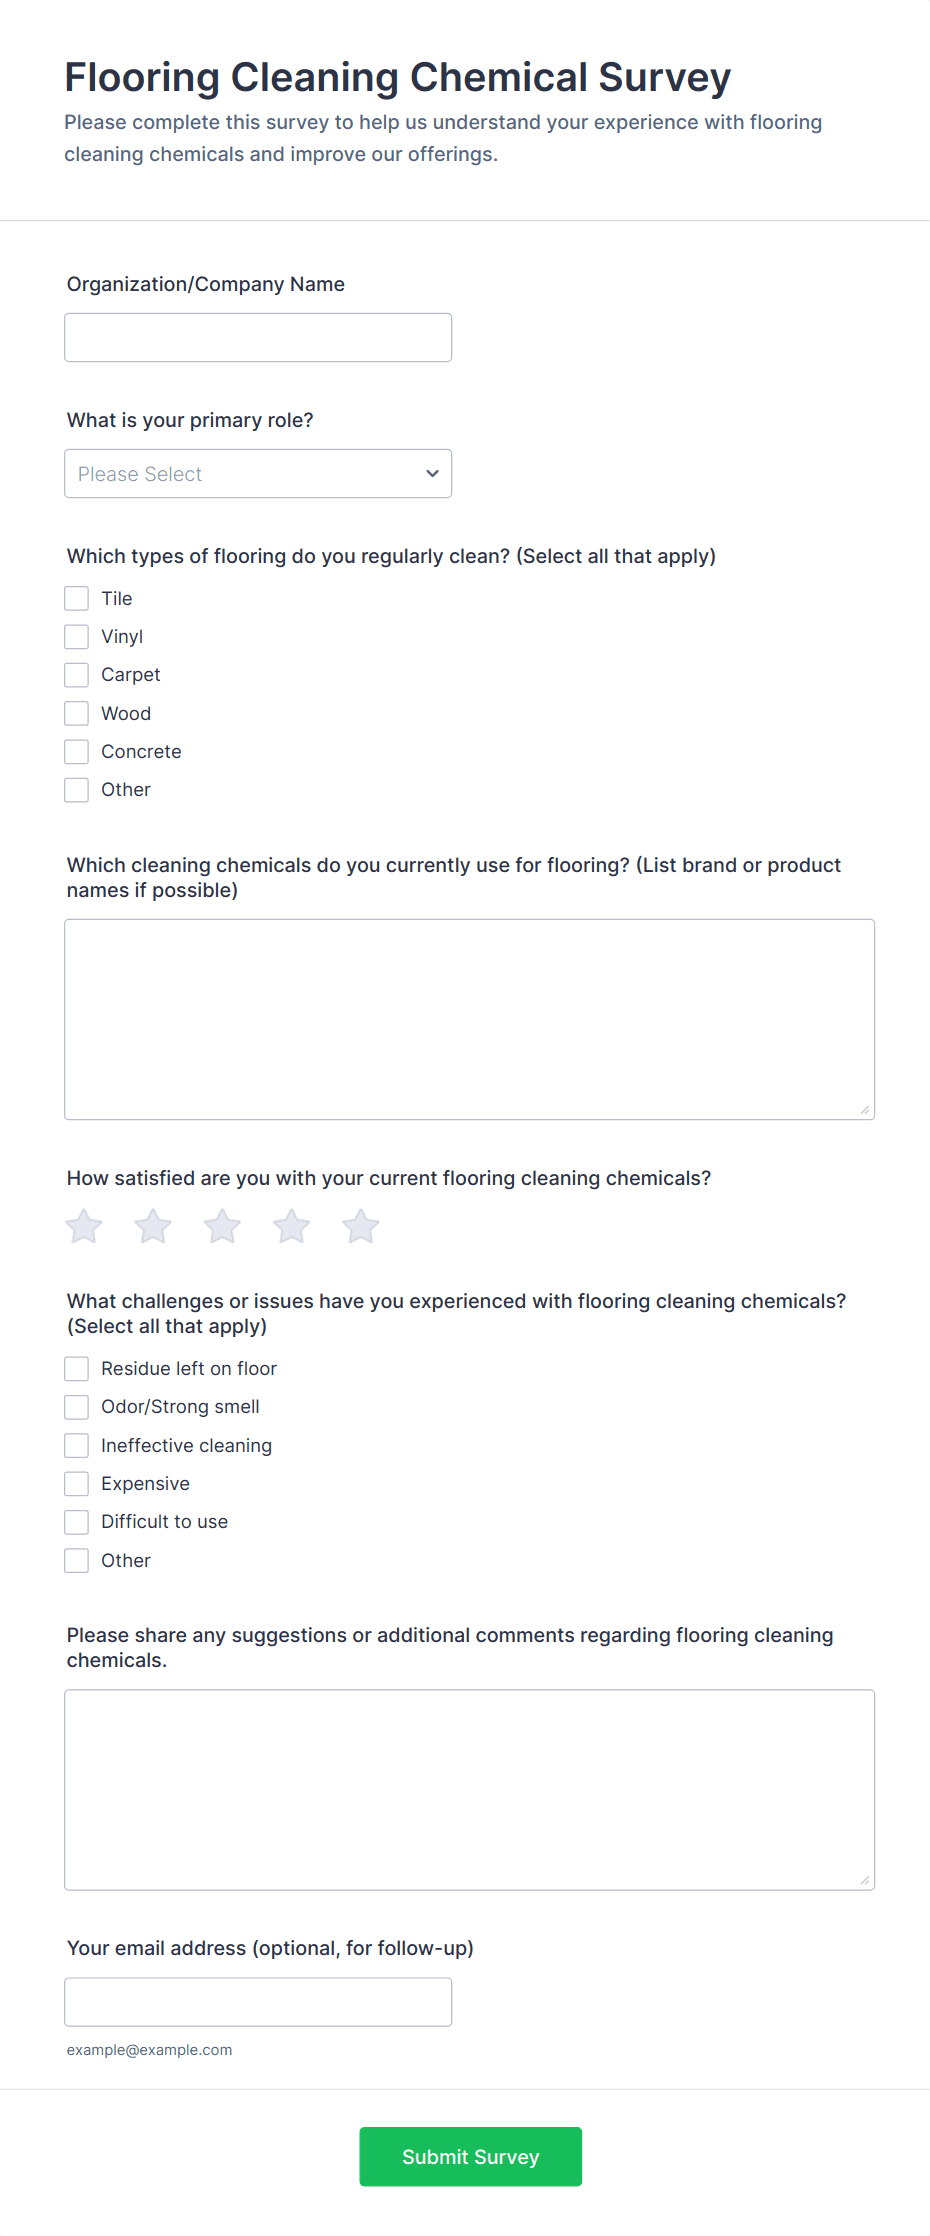The image size is (930, 2236).
Task: Give a four-star satisfaction rating
Action: 291,1226
